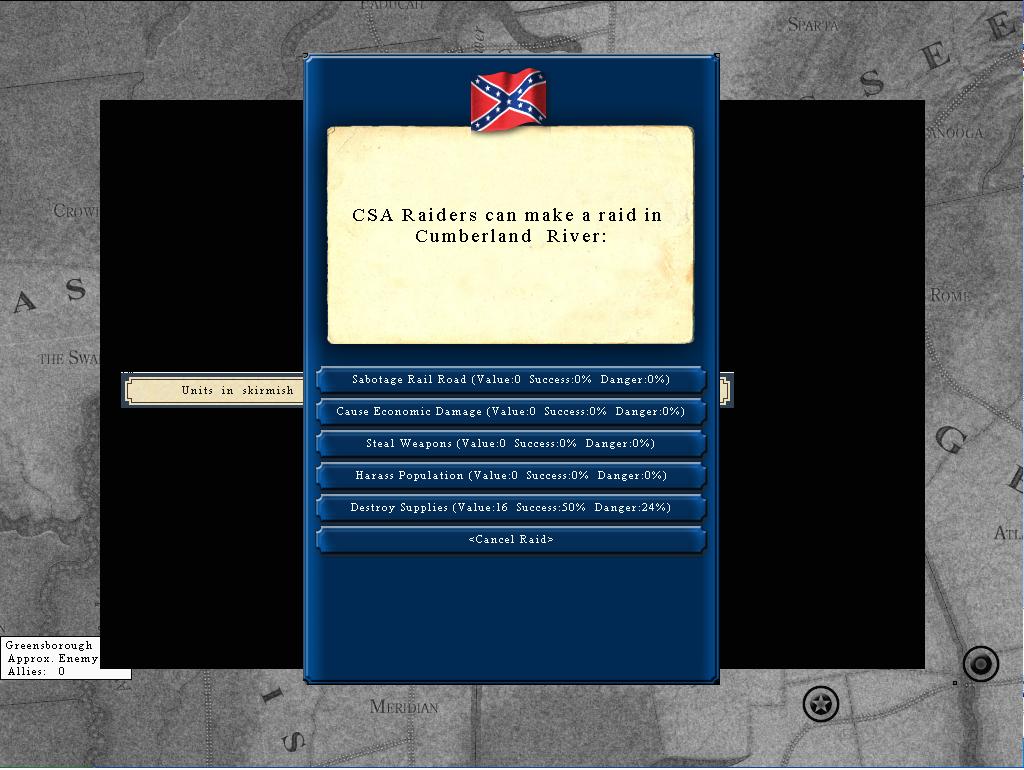Click the Rome map label
This screenshot has height=770, width=1024.
pos(950,295)
